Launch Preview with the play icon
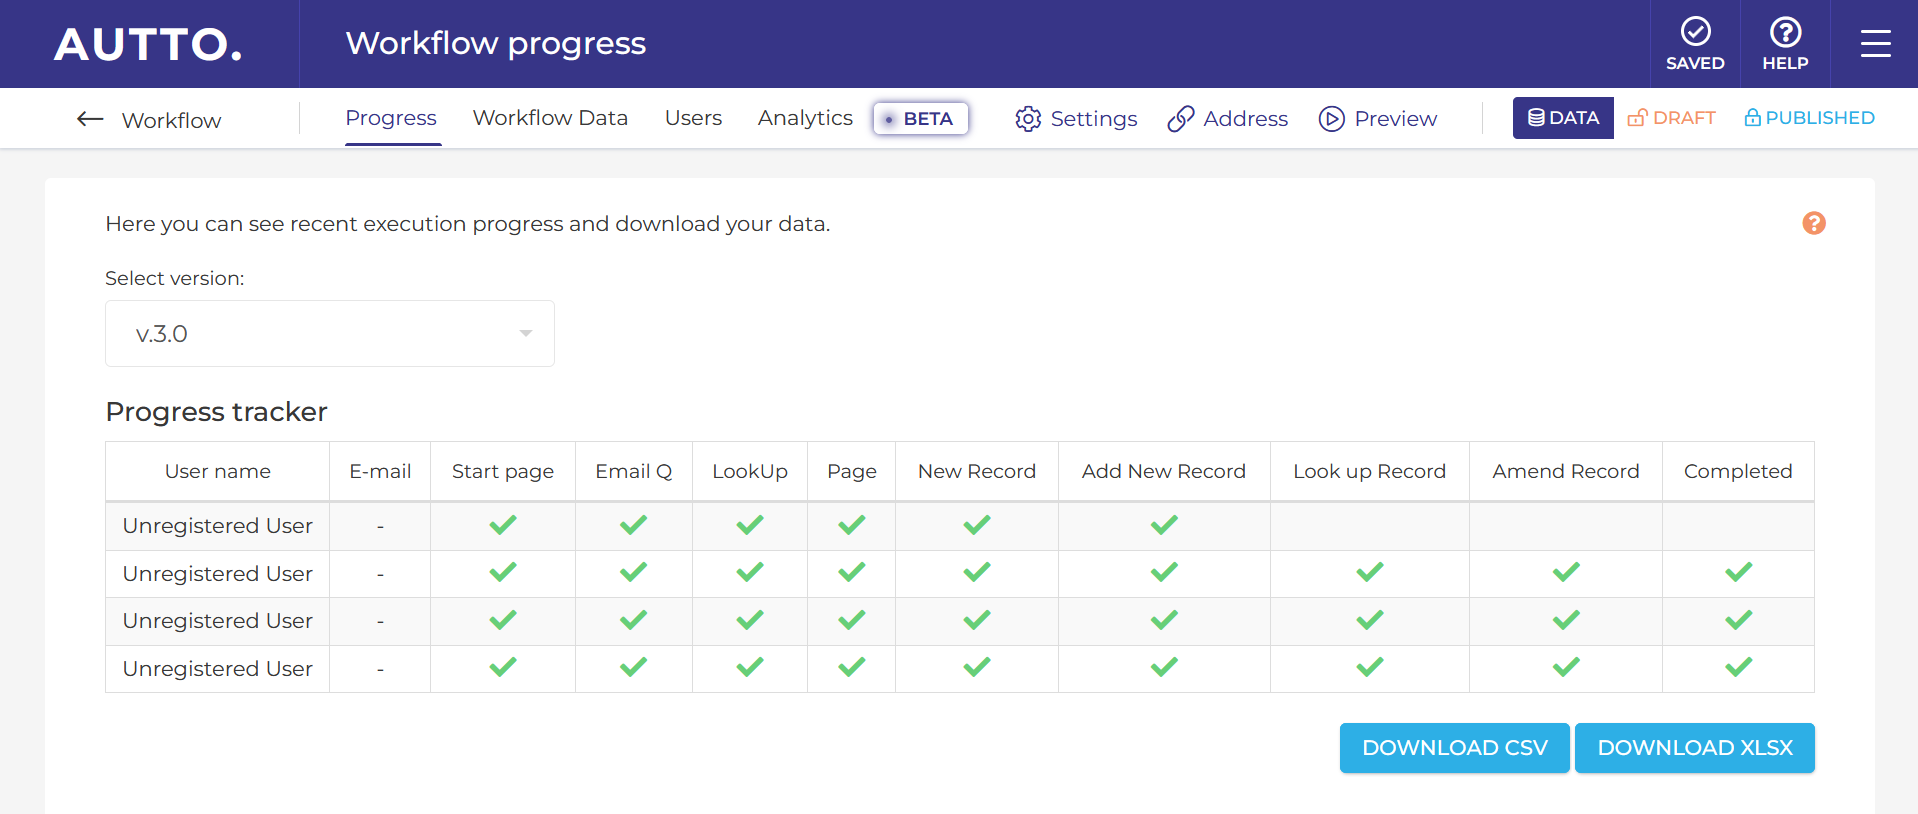 tap(1331, 119)
